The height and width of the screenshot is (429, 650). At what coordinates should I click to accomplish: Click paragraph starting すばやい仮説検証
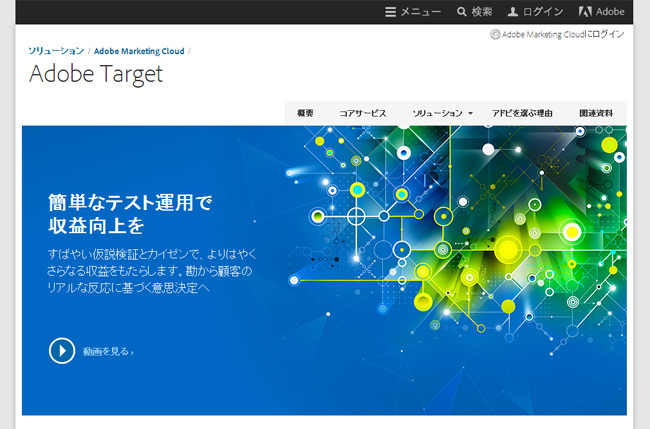click(x=152, y=254)
